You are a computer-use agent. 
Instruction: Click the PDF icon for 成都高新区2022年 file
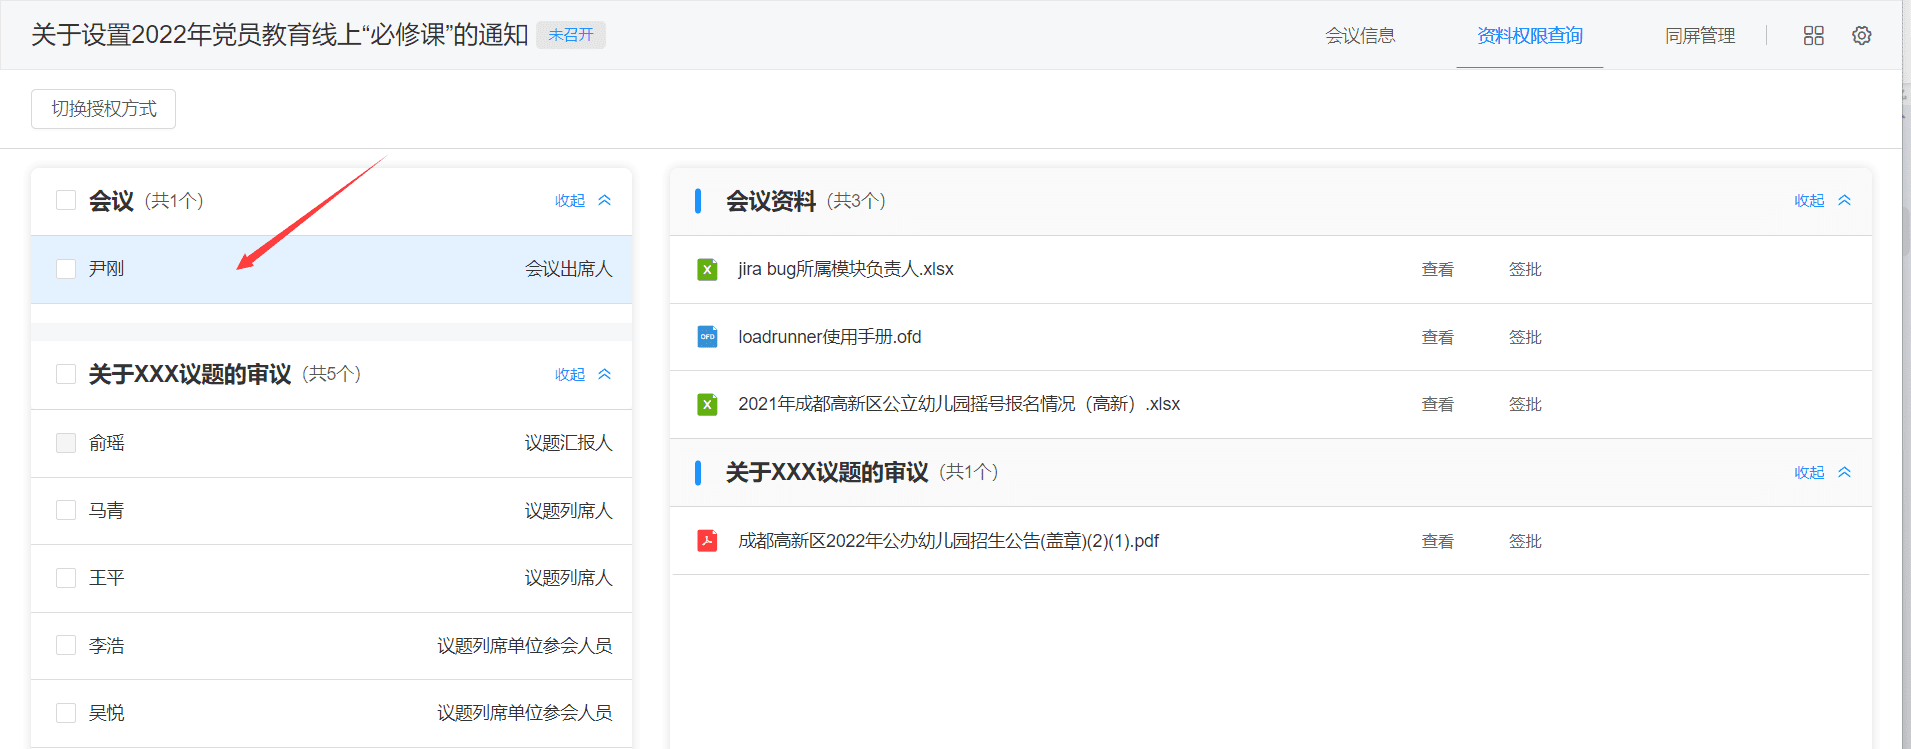pos(707,541)
